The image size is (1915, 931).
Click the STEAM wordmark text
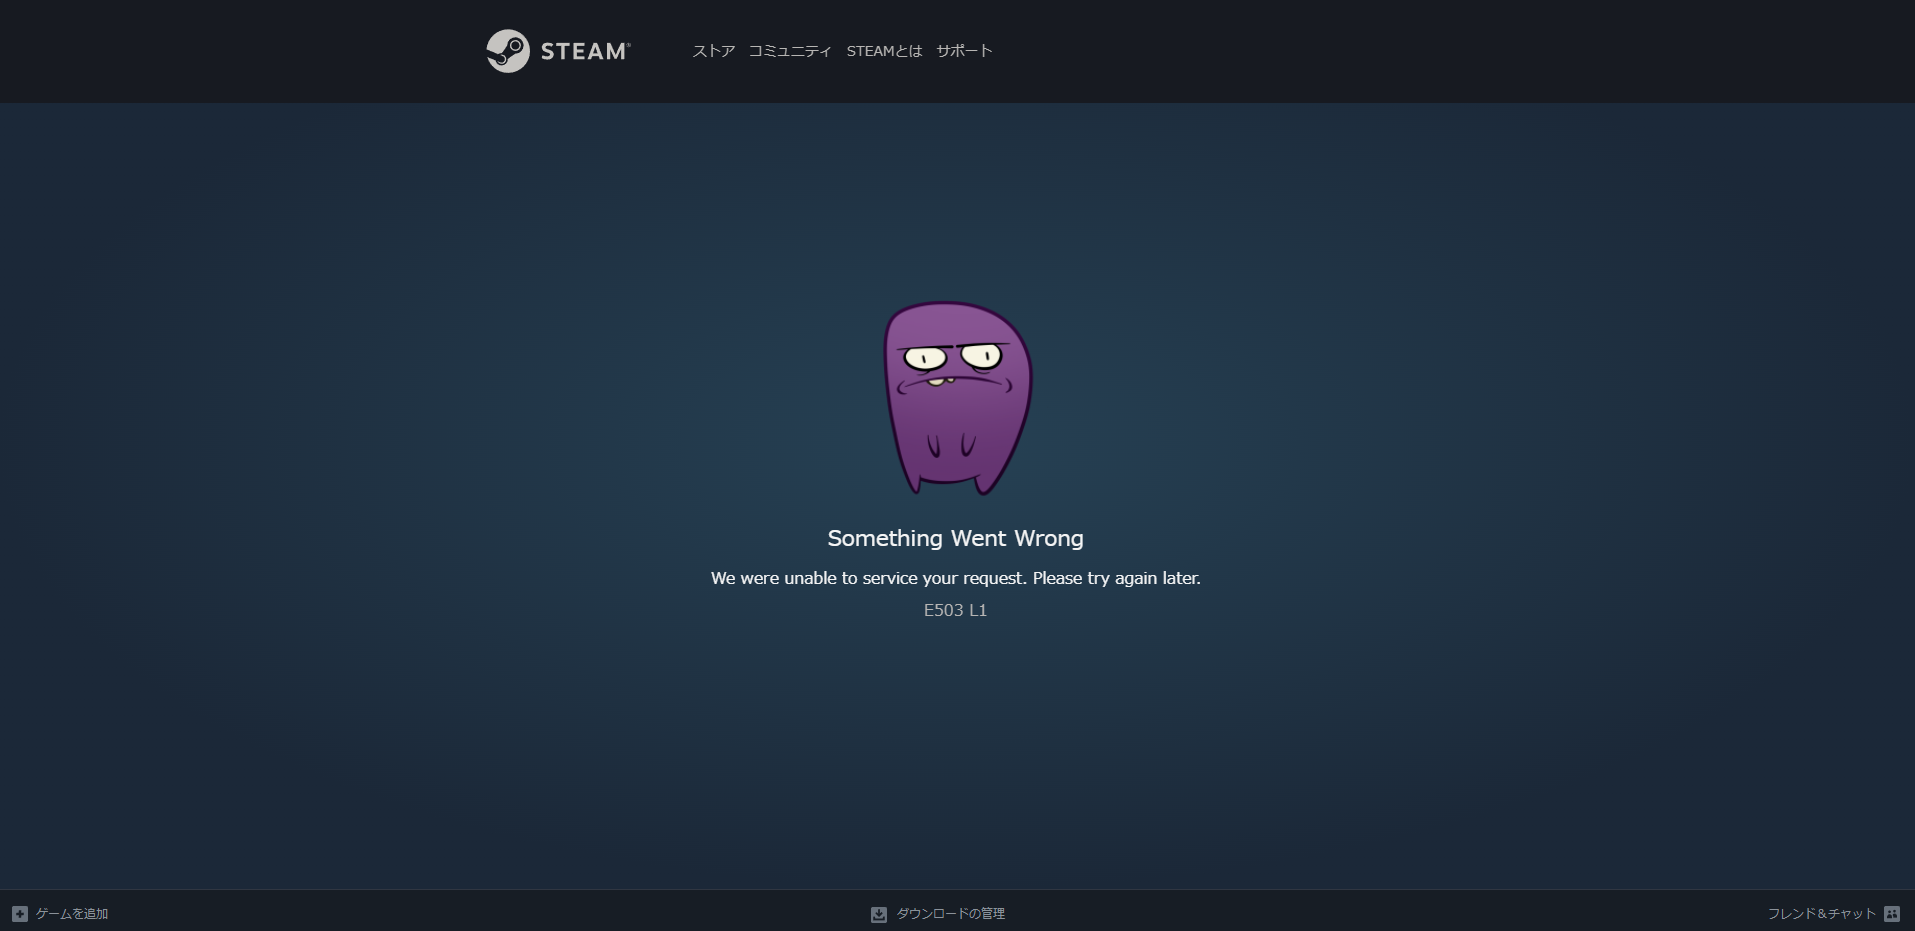(585, 51)
